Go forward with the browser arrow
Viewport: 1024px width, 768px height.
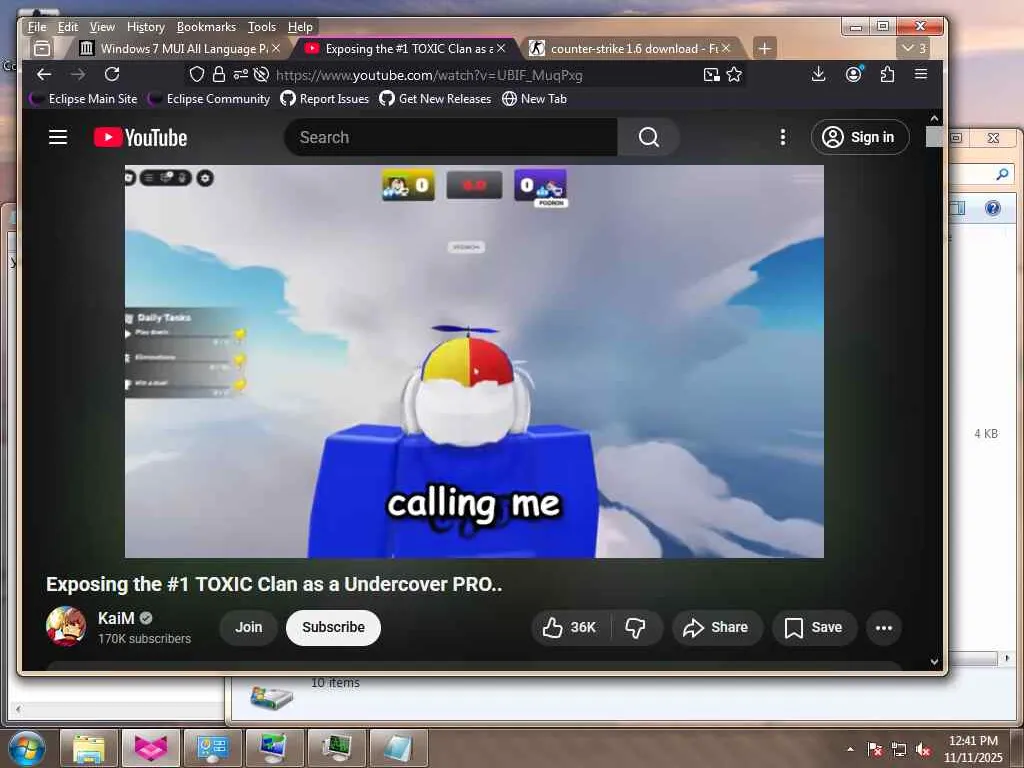(78, 74)
